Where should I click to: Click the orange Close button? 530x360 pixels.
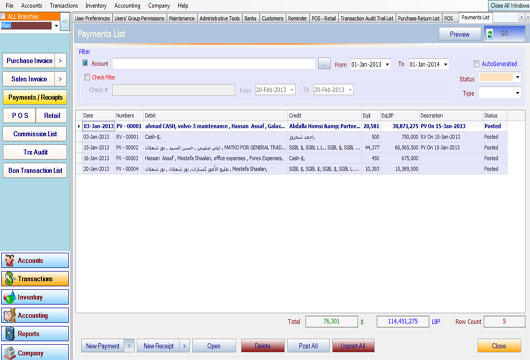[x=499, y=346]
